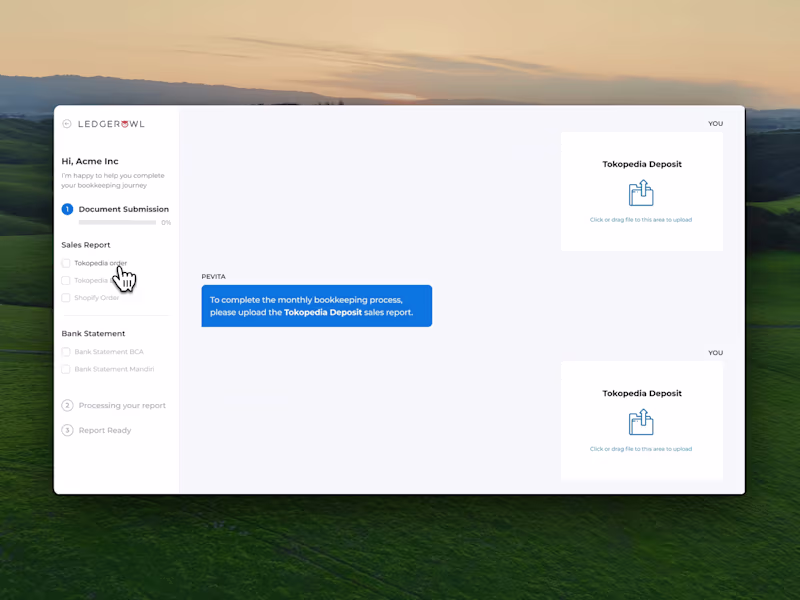This screenshot has height=600, width=800.
Task: Click the PEVITA sender label
Action: [x=213, y=277]
